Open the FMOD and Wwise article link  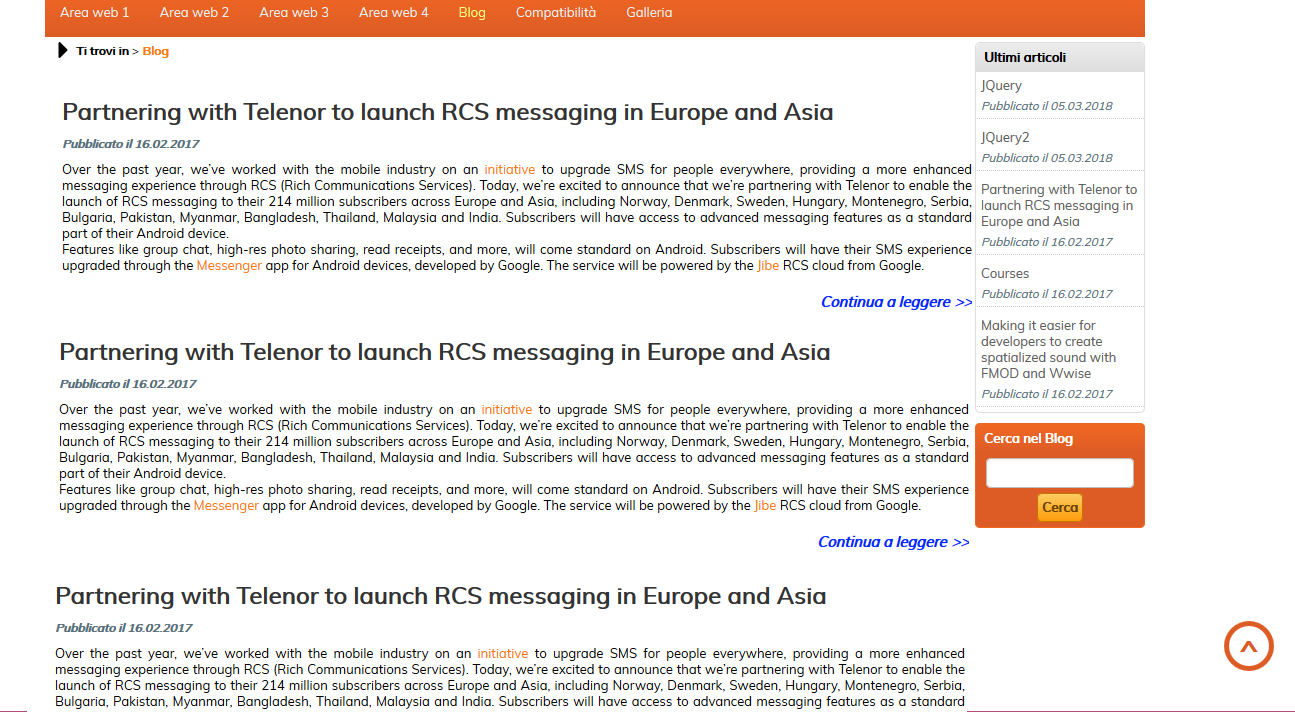[1049, 349]
